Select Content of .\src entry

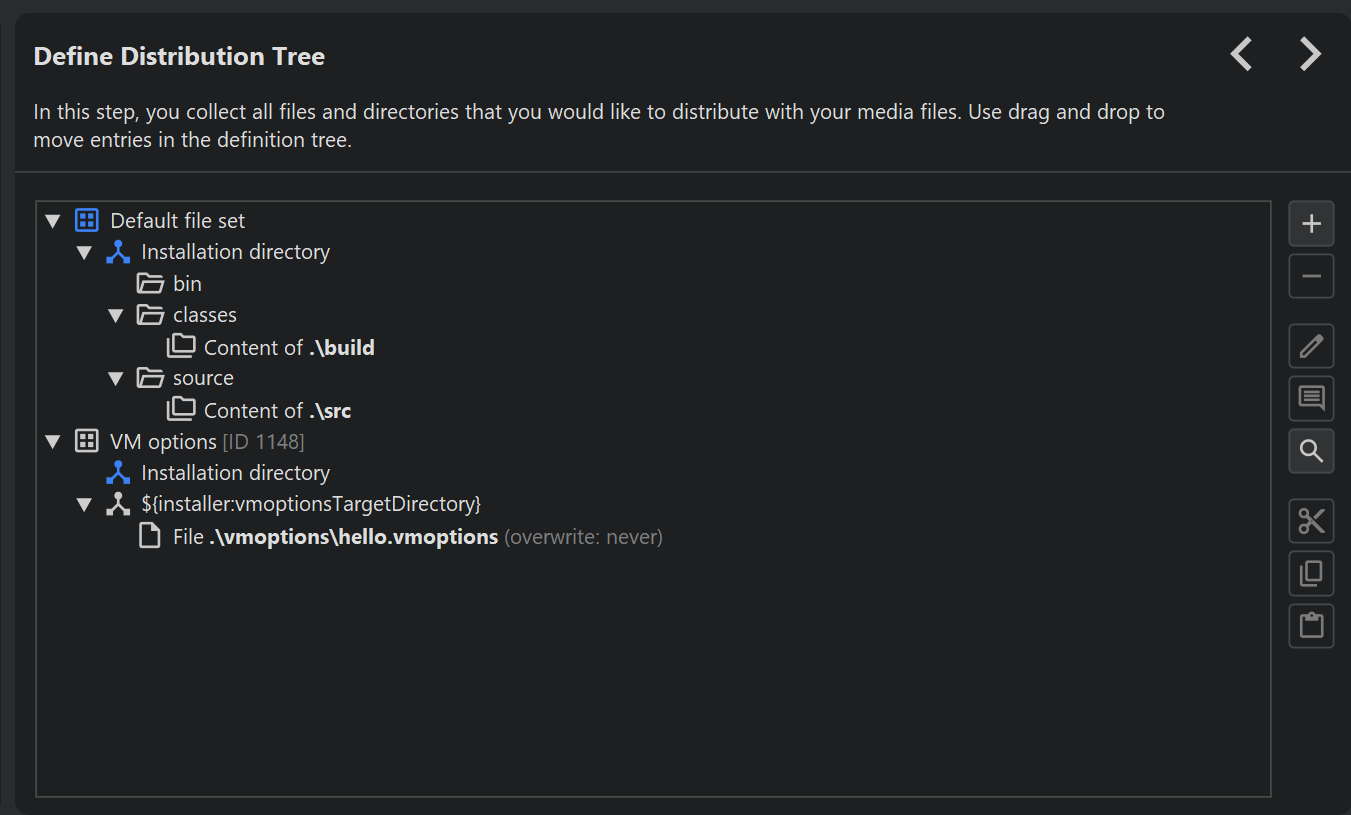pyautogui.click(x=277, y=411)
